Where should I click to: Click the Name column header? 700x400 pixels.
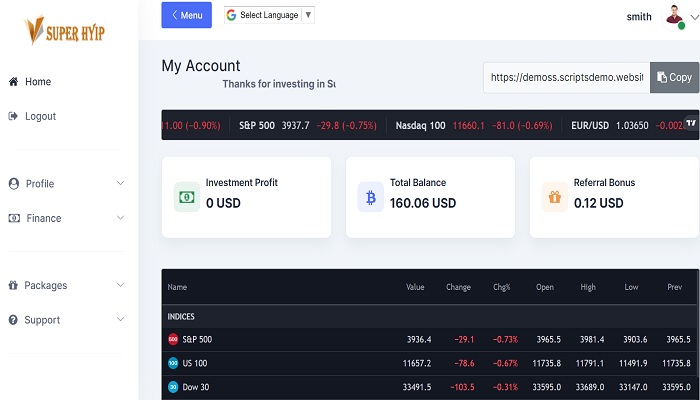[177, 287]
